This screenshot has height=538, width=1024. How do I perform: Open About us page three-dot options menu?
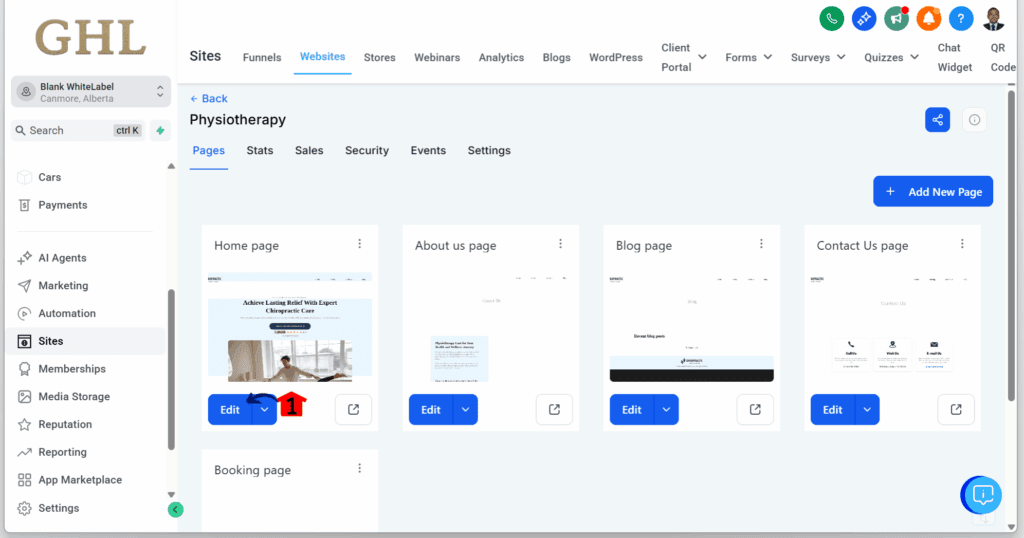pyautogui.click(x=560, y=244)
